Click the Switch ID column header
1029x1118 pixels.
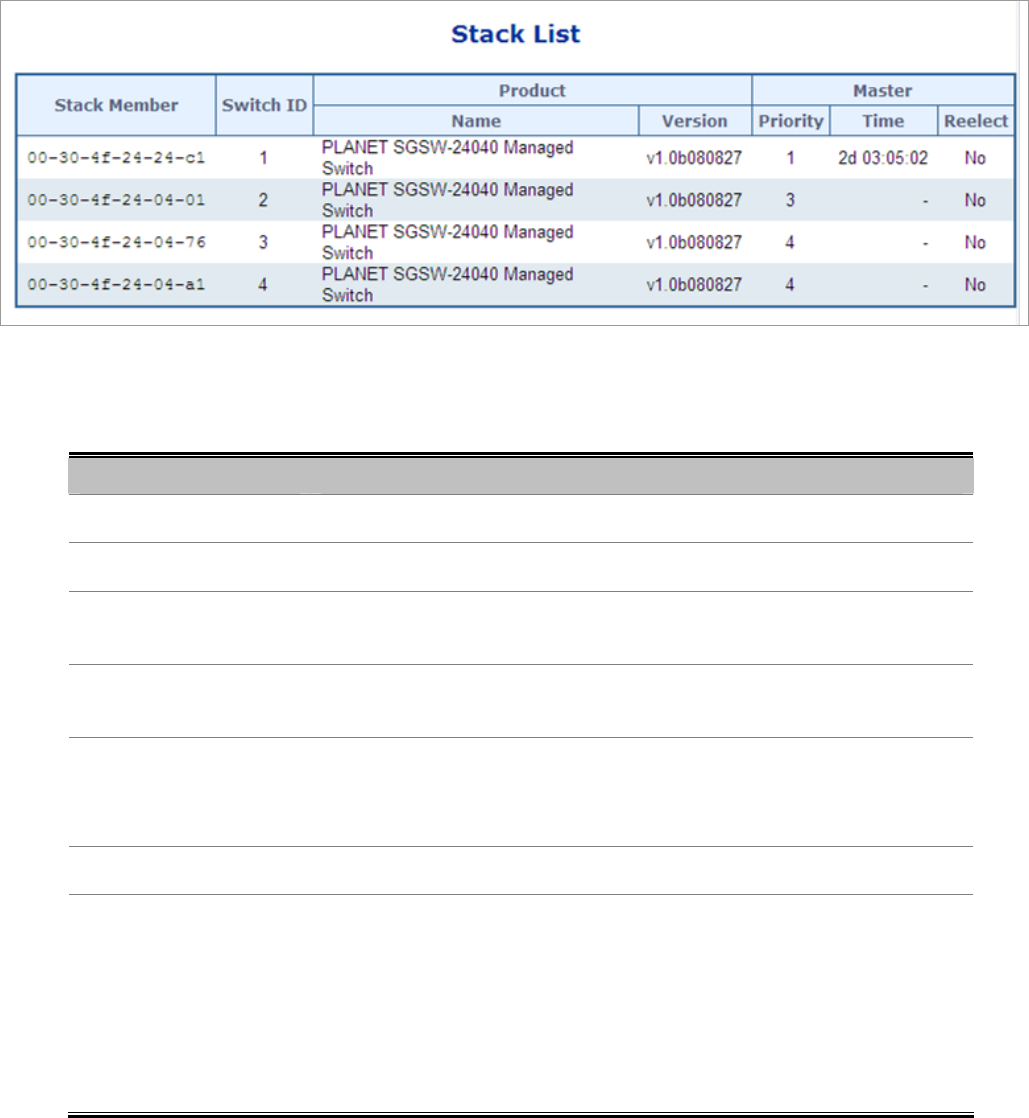[265, 105]
